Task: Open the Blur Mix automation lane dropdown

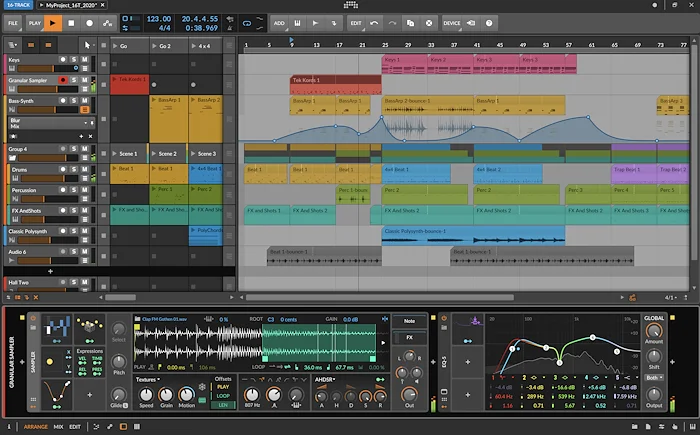Action: coord(86,123)
